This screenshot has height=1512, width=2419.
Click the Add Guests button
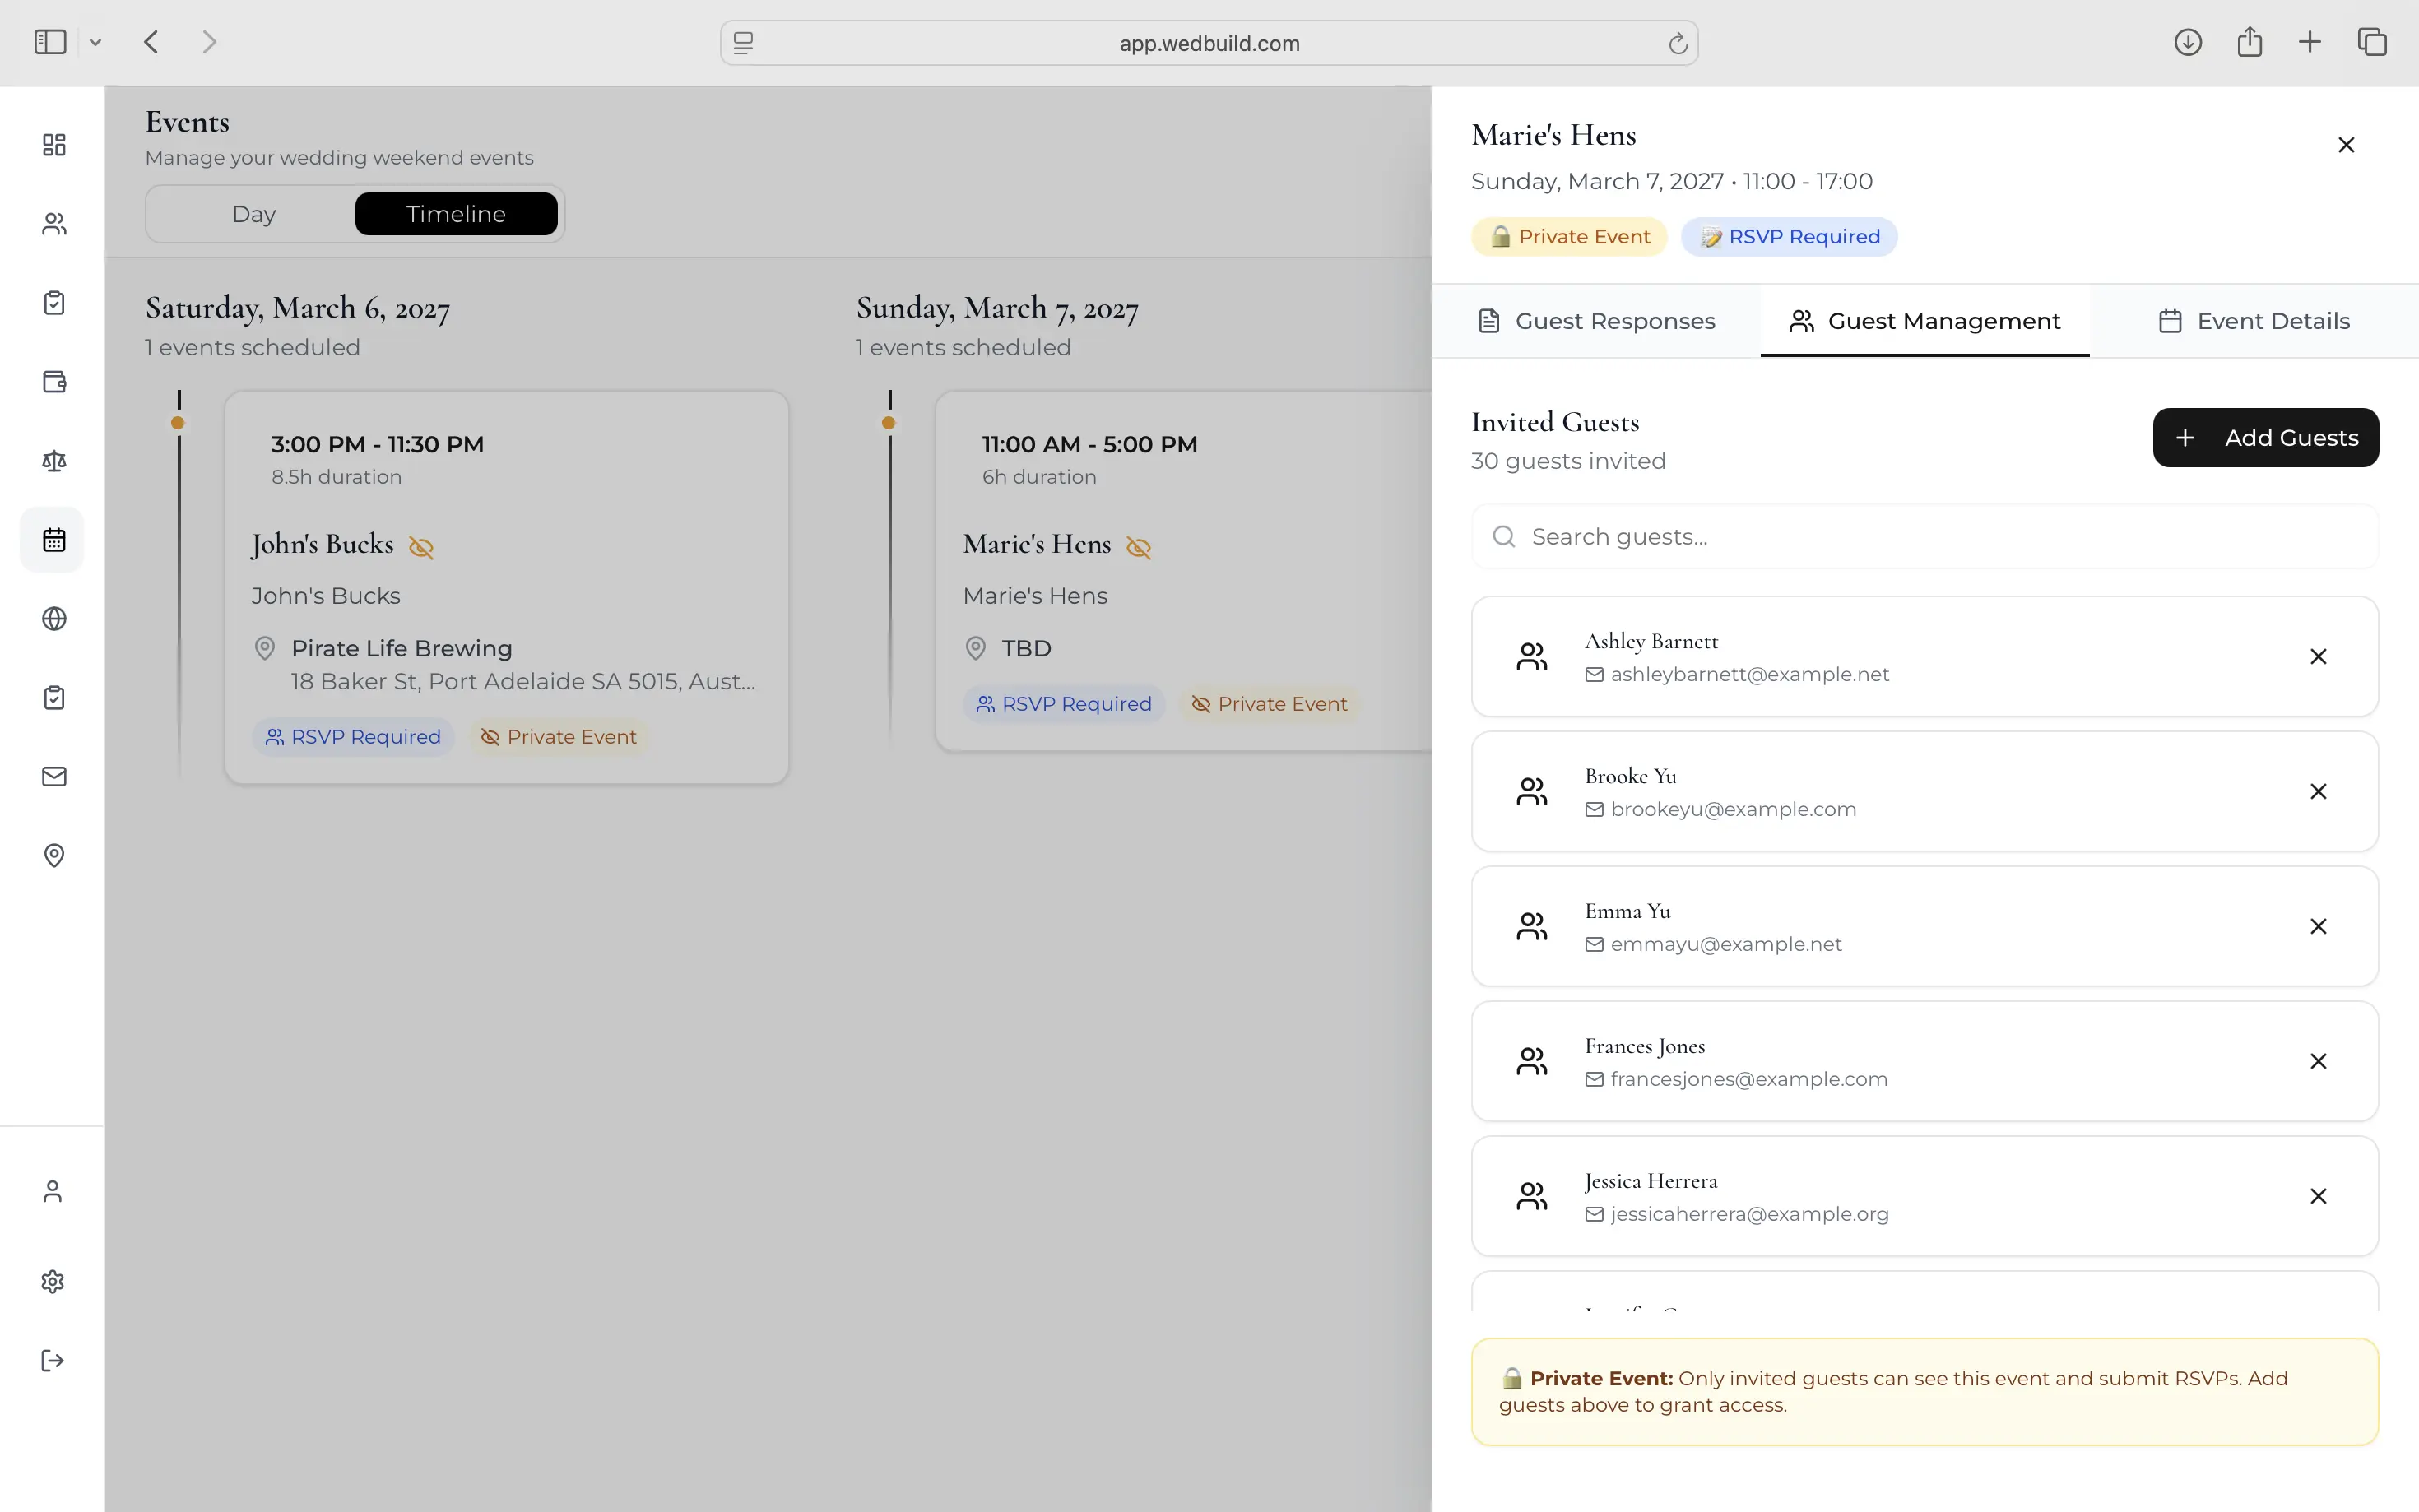[2265, 438]
